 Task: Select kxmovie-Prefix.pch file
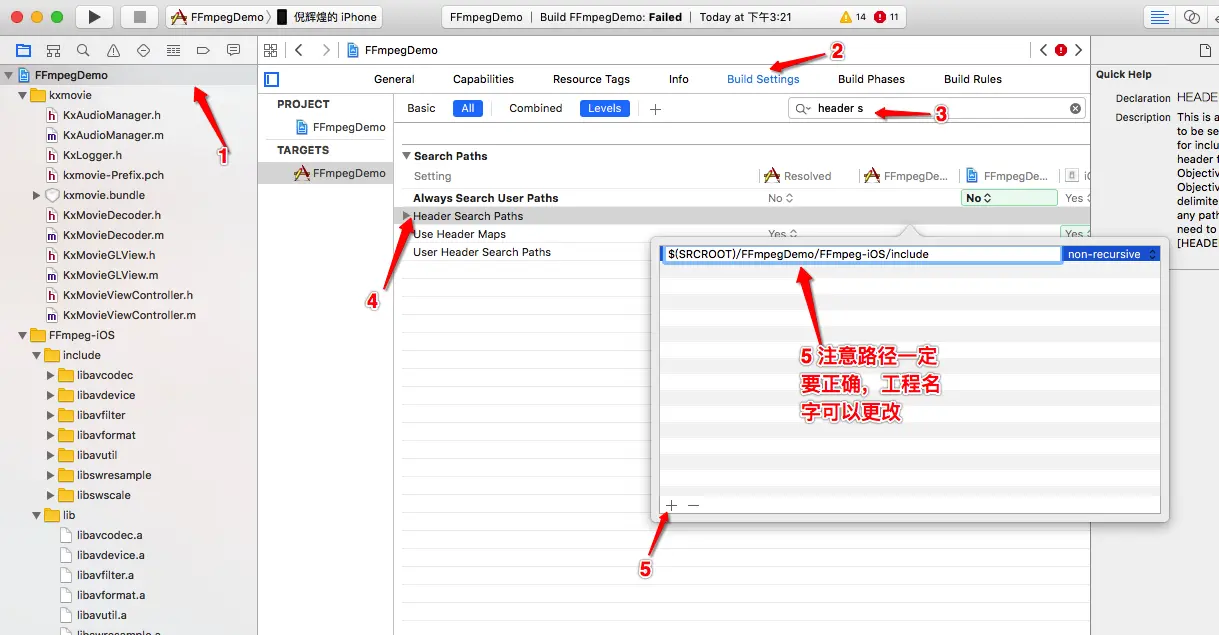[113, 175]
